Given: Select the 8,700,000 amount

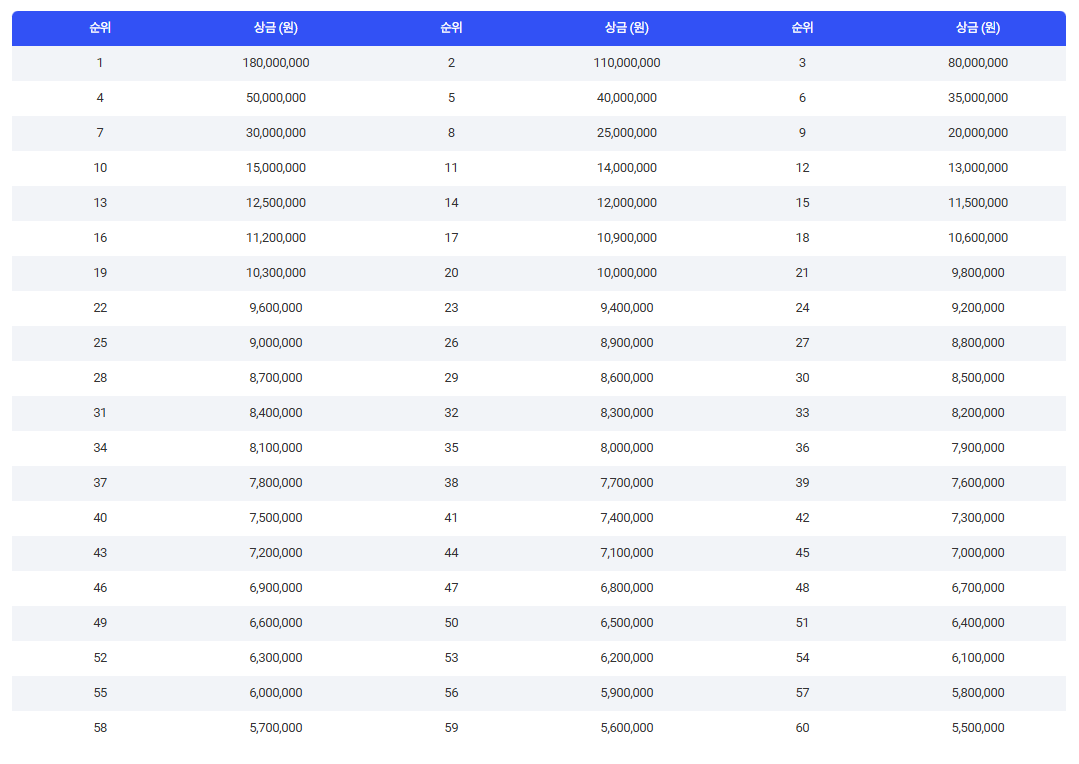Looking at the screenshot, I should (x=275, y=378).
